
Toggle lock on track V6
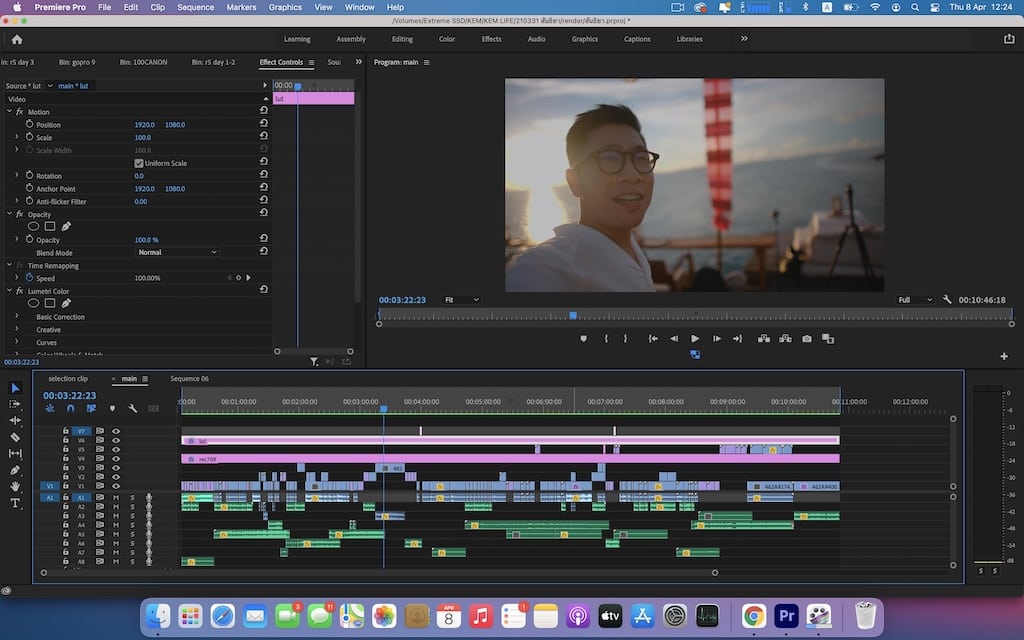[65, 440]
